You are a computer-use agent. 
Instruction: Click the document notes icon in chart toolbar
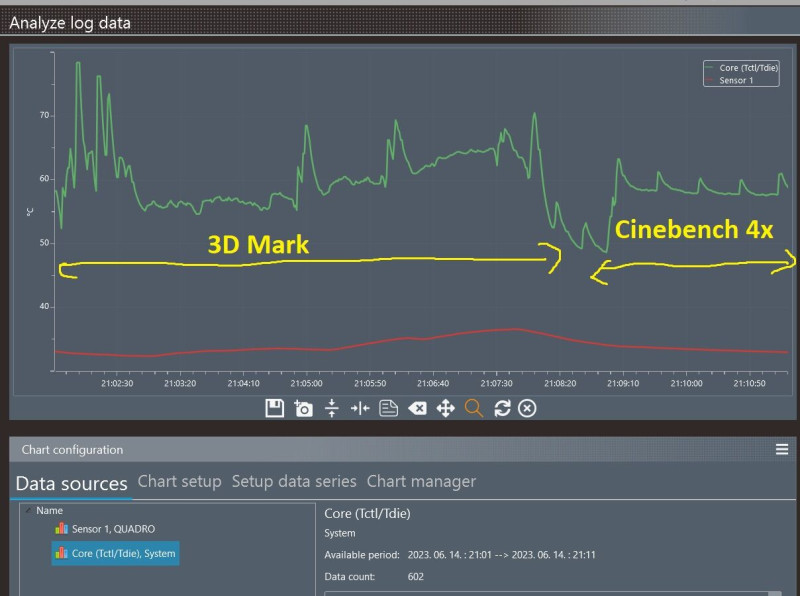(x=388, y=408)
